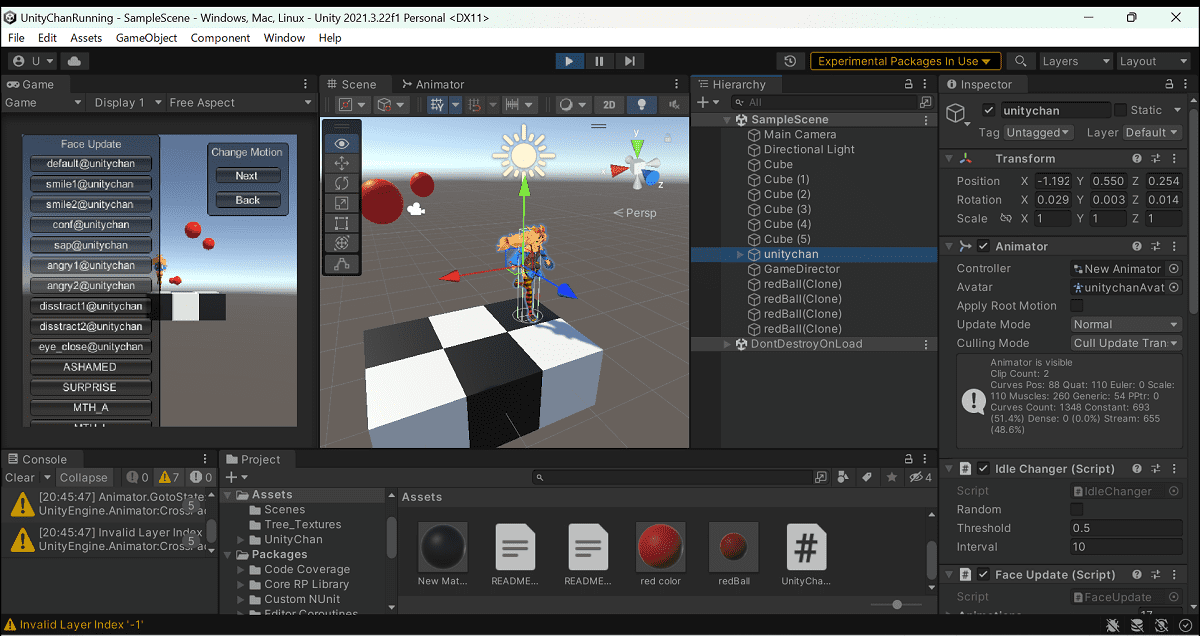Image resolution: width=1200 pixels, height=636 pixels.
Task: Enable the Random checkbox
Action: (1077, 509)
